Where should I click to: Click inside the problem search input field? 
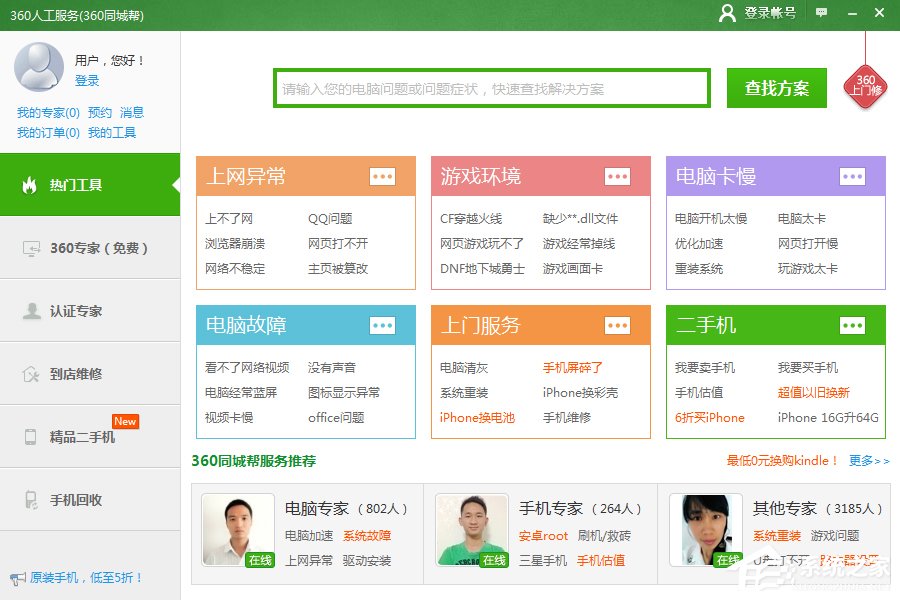(490, 87)
